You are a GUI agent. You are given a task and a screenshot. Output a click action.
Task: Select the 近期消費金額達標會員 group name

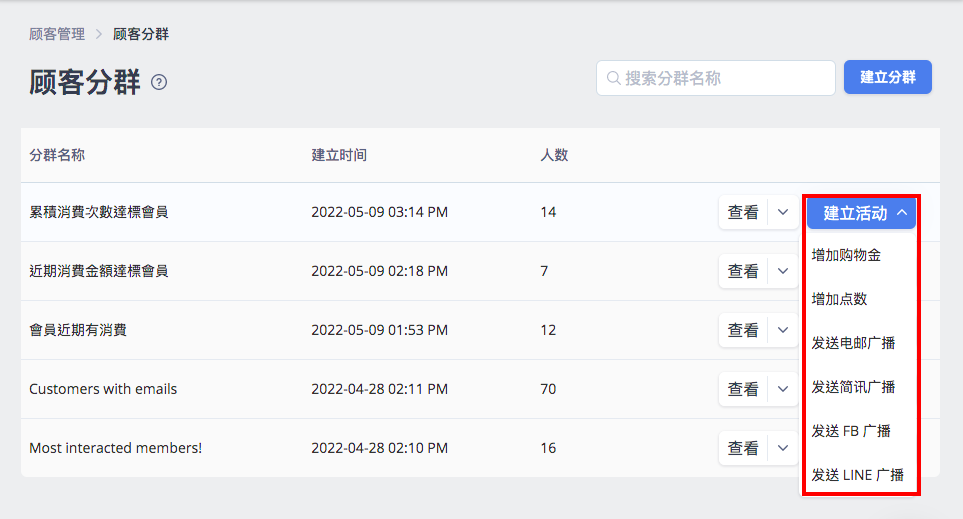point(99,271)
